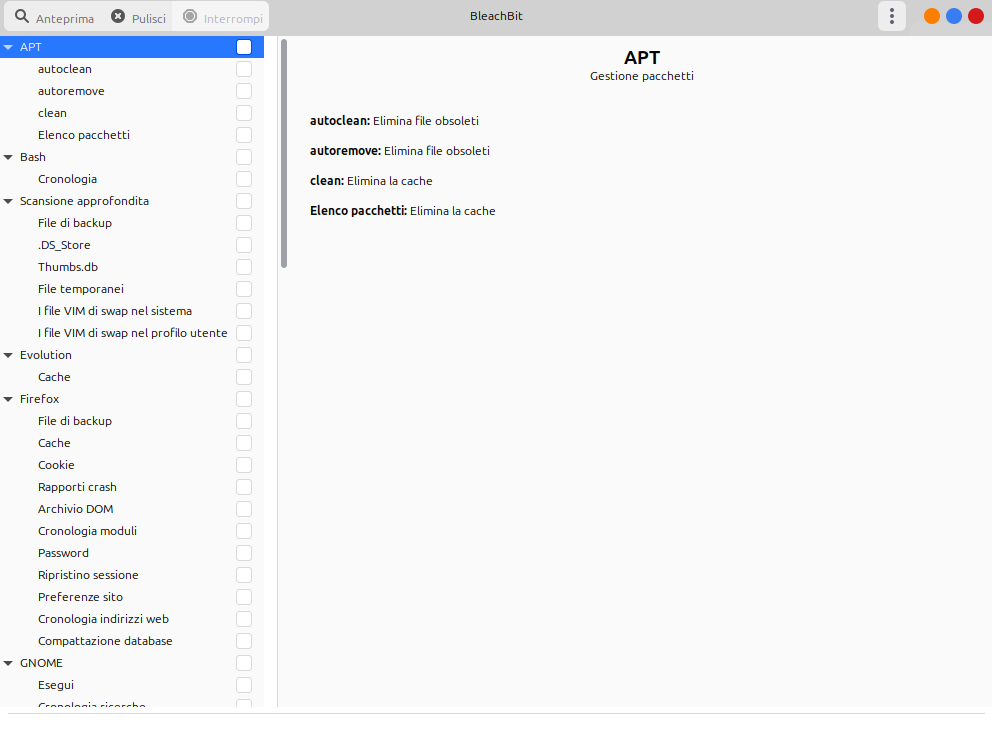Image resolution: width=992 pixels, height=743 pixels.
Task: Tick the Archivio DOM checkbox
Action: pyautogui.click(x=244, y=509)
